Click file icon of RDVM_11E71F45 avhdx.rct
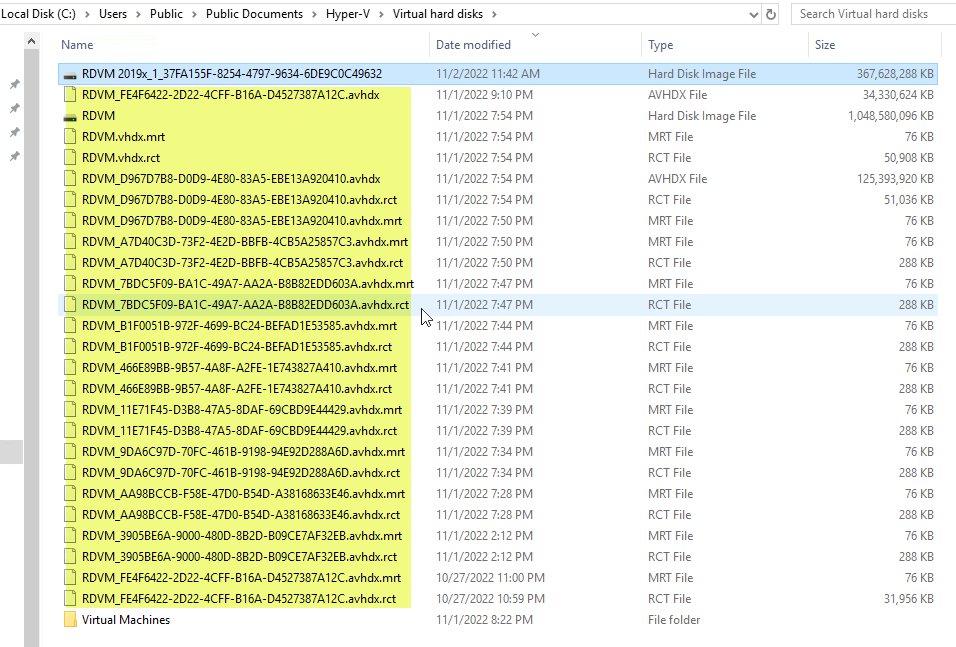This screenshot has height=647, width=956. (x=70, y=431)
